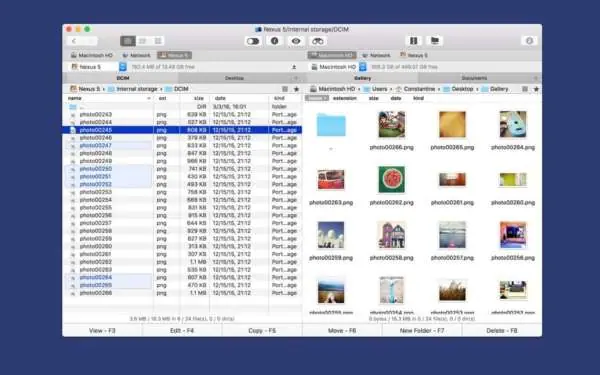
Task: Expand the arrow after Users in breadcrumb
Action: point(391,89)
